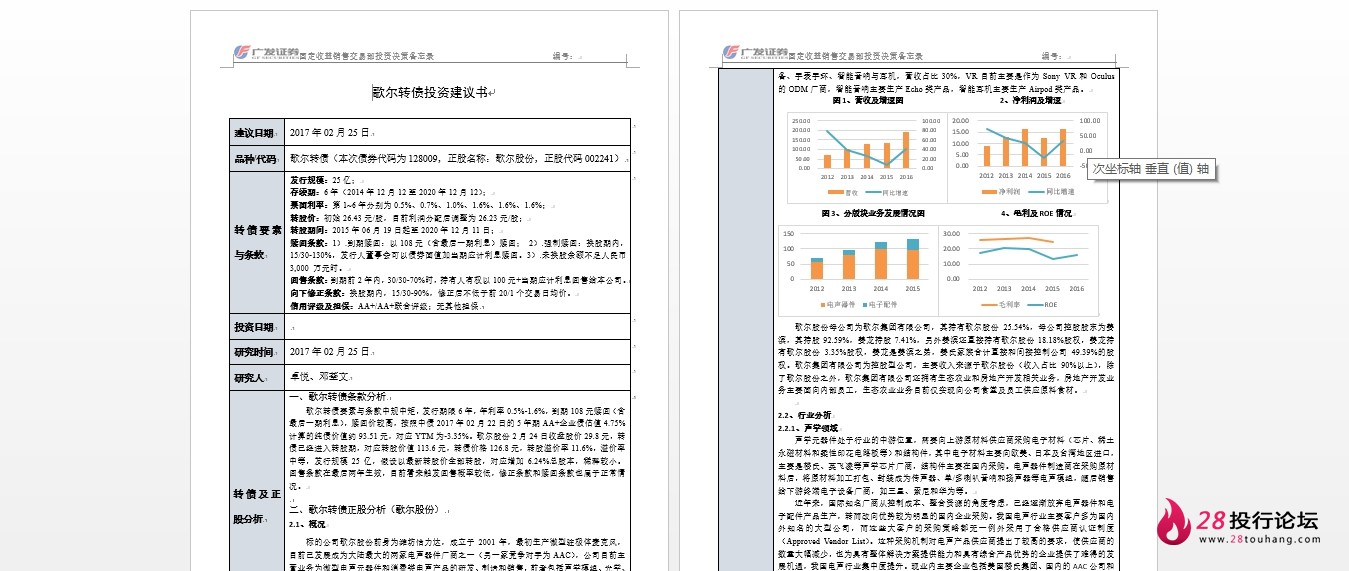Screen dimensions: 1349x571
Task: Select the 投资日期 label cell
Action: click(x=257, y=327)
